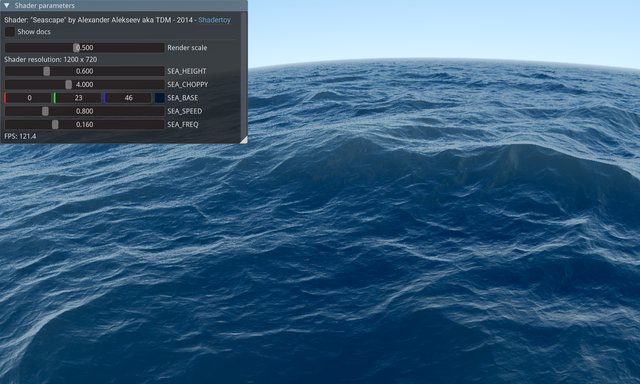Collapse the Shader parameters panel

7,5
